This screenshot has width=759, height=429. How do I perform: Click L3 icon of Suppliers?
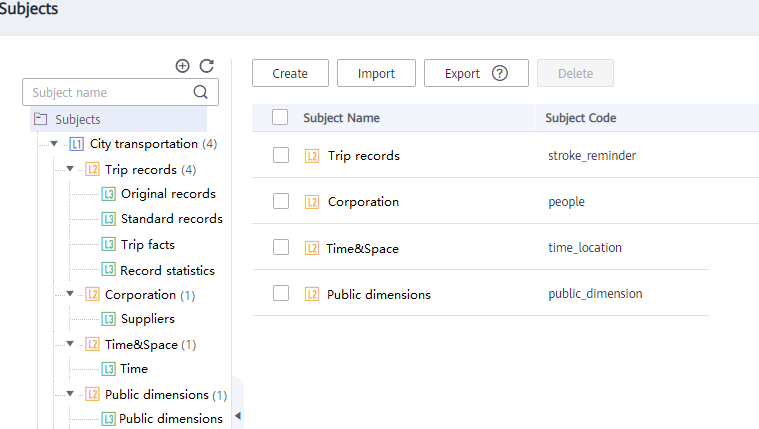[x=108, y=319]
